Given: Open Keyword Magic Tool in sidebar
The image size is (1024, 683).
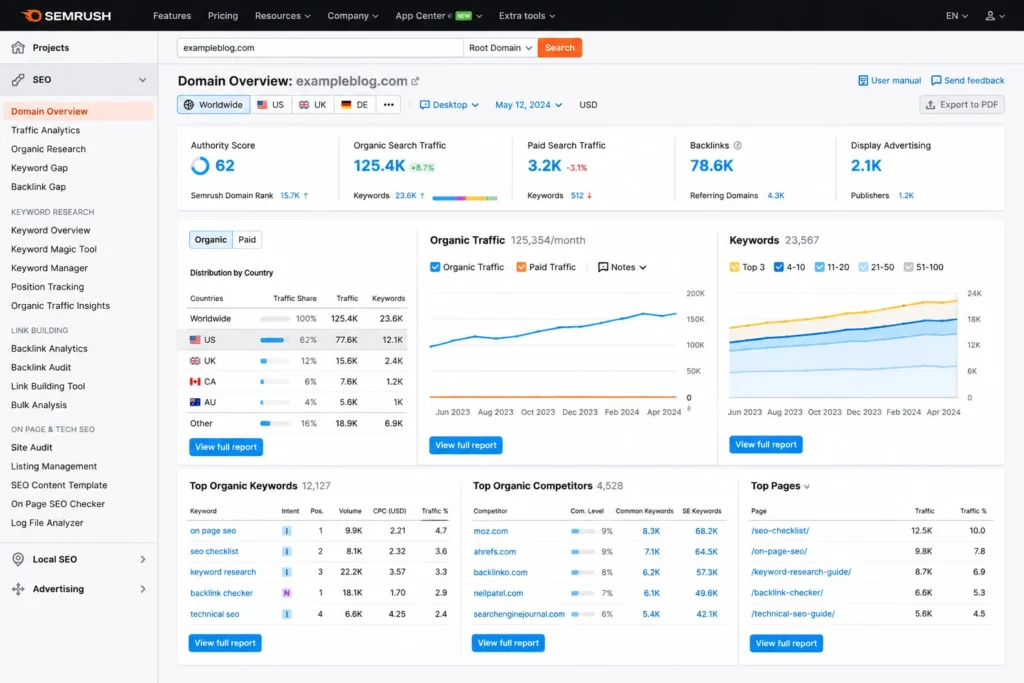Looking at the screenshot, I should point(54,249).
